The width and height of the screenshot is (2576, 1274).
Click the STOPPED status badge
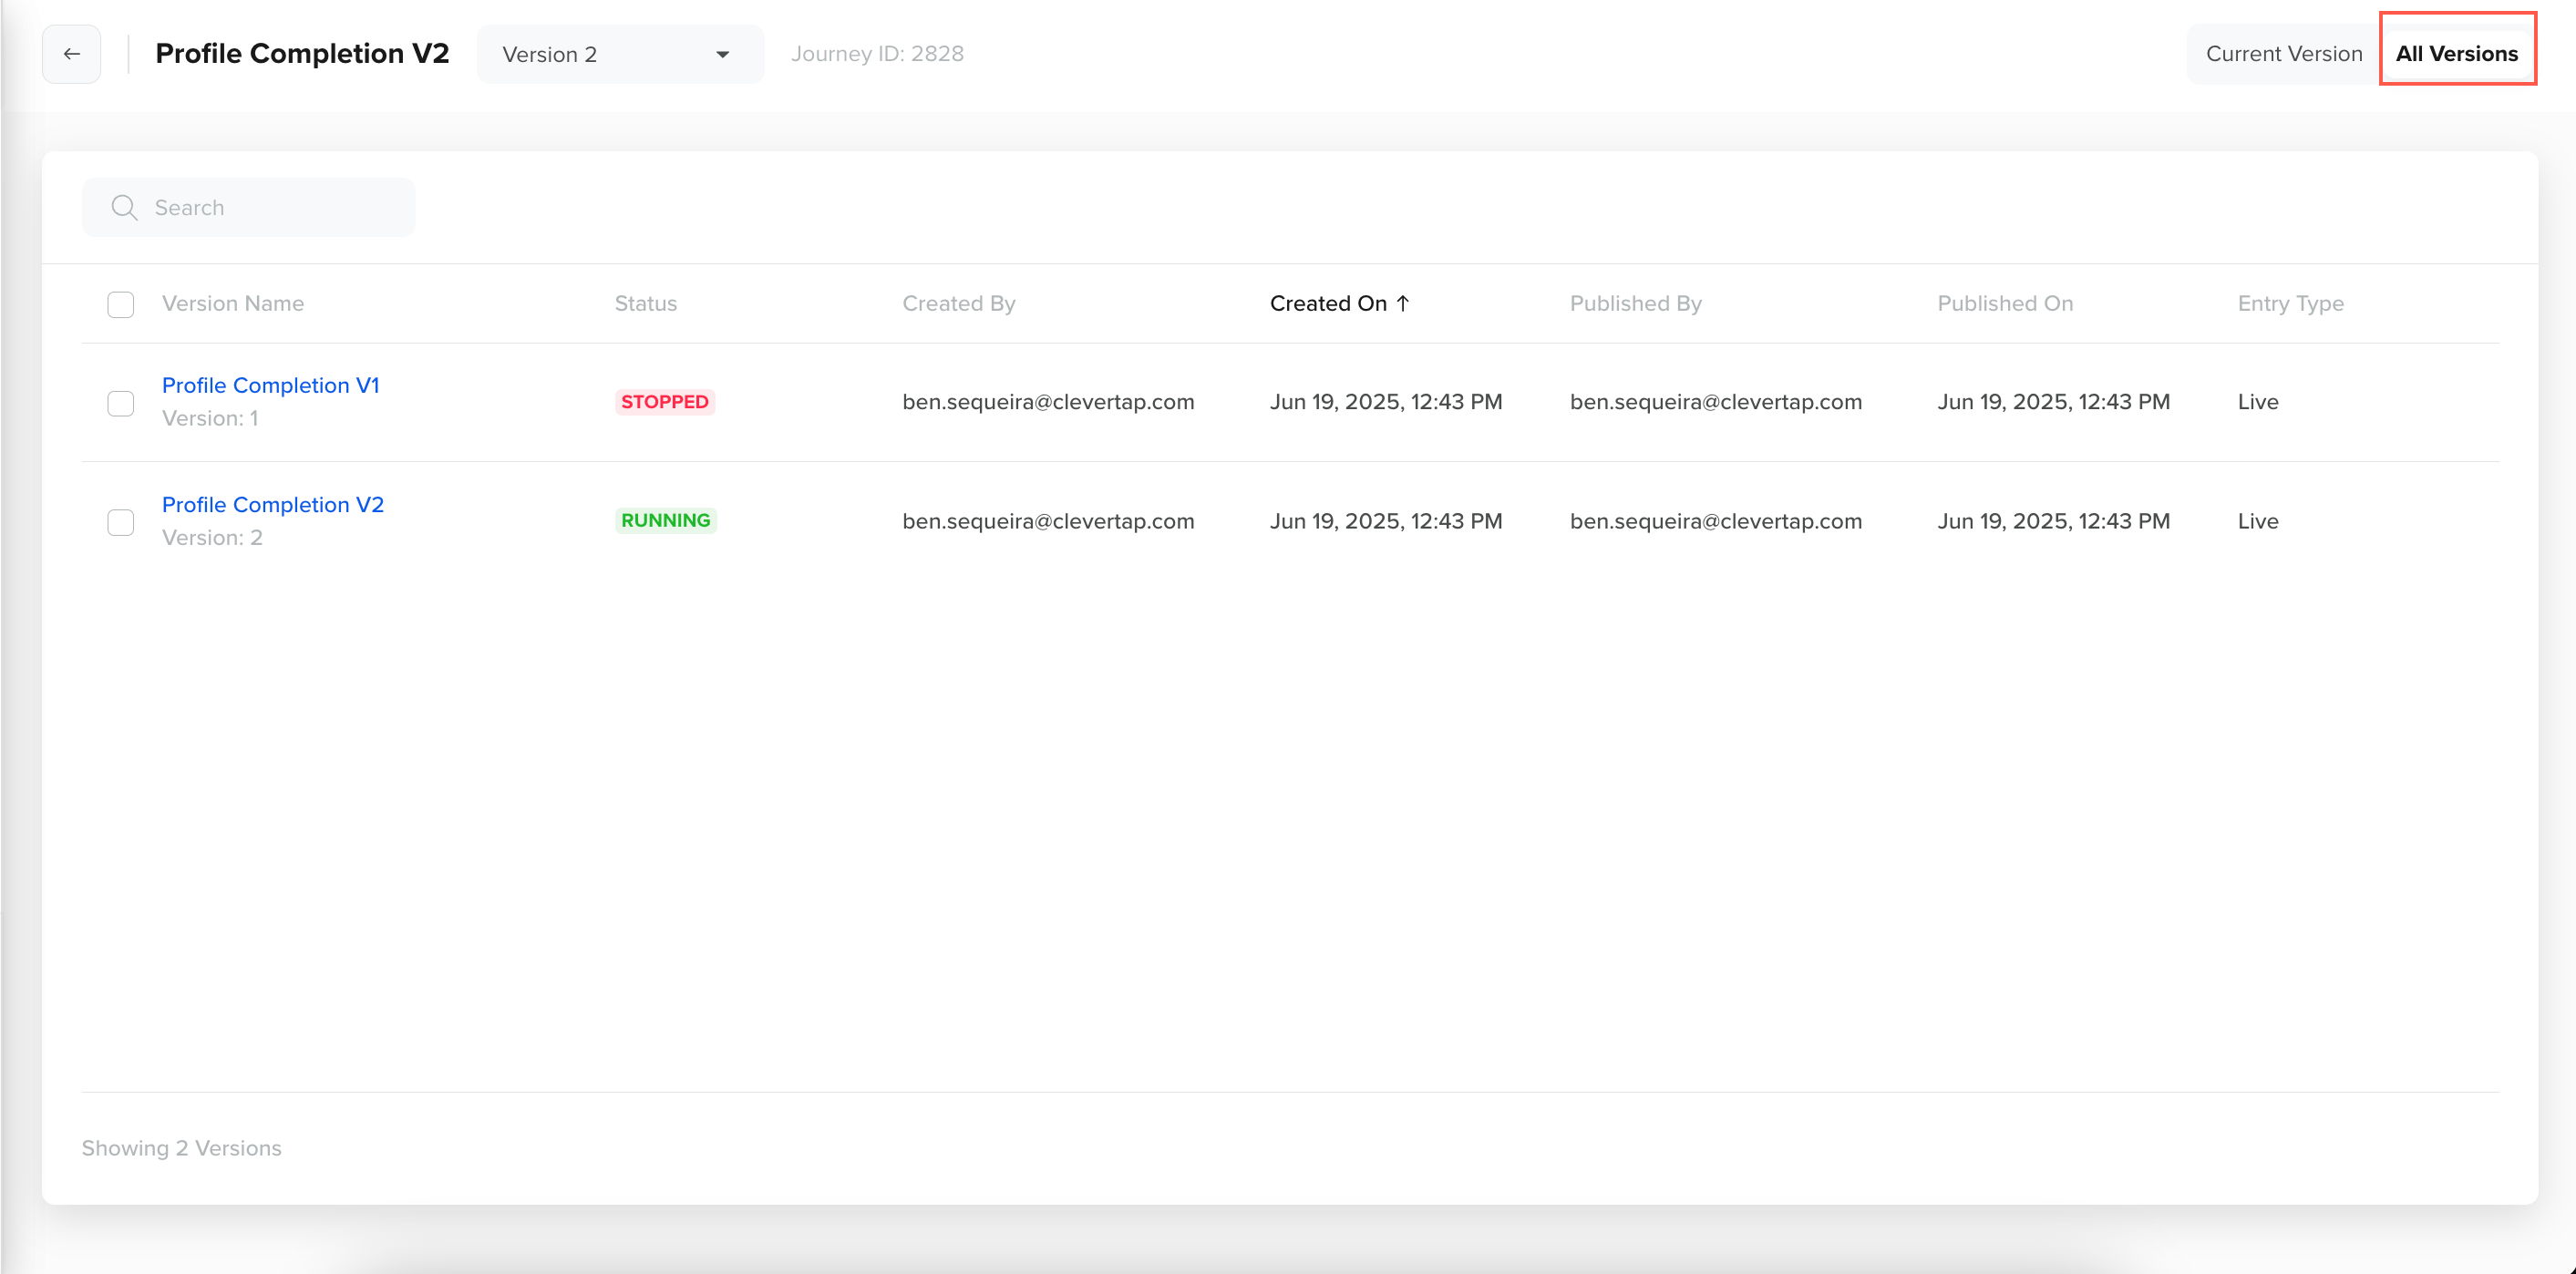click(x=664, y=402)
